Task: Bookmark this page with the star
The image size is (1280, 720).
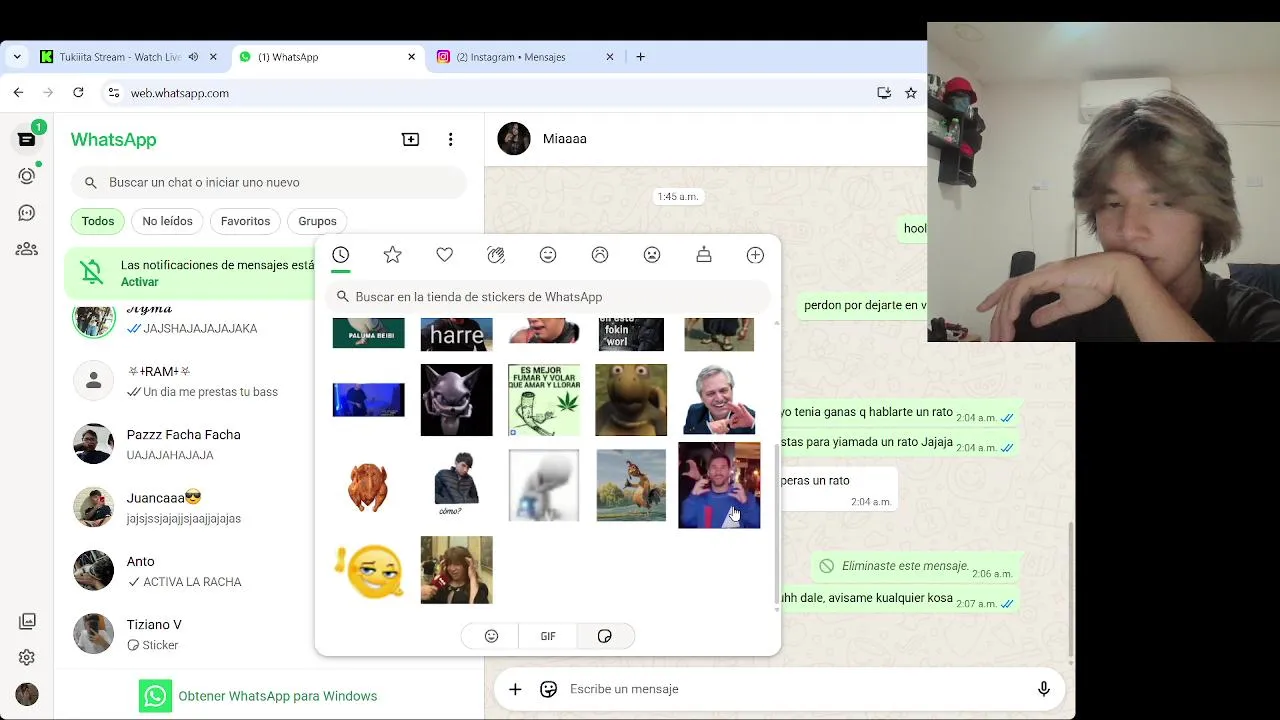Action: point(911,93)
